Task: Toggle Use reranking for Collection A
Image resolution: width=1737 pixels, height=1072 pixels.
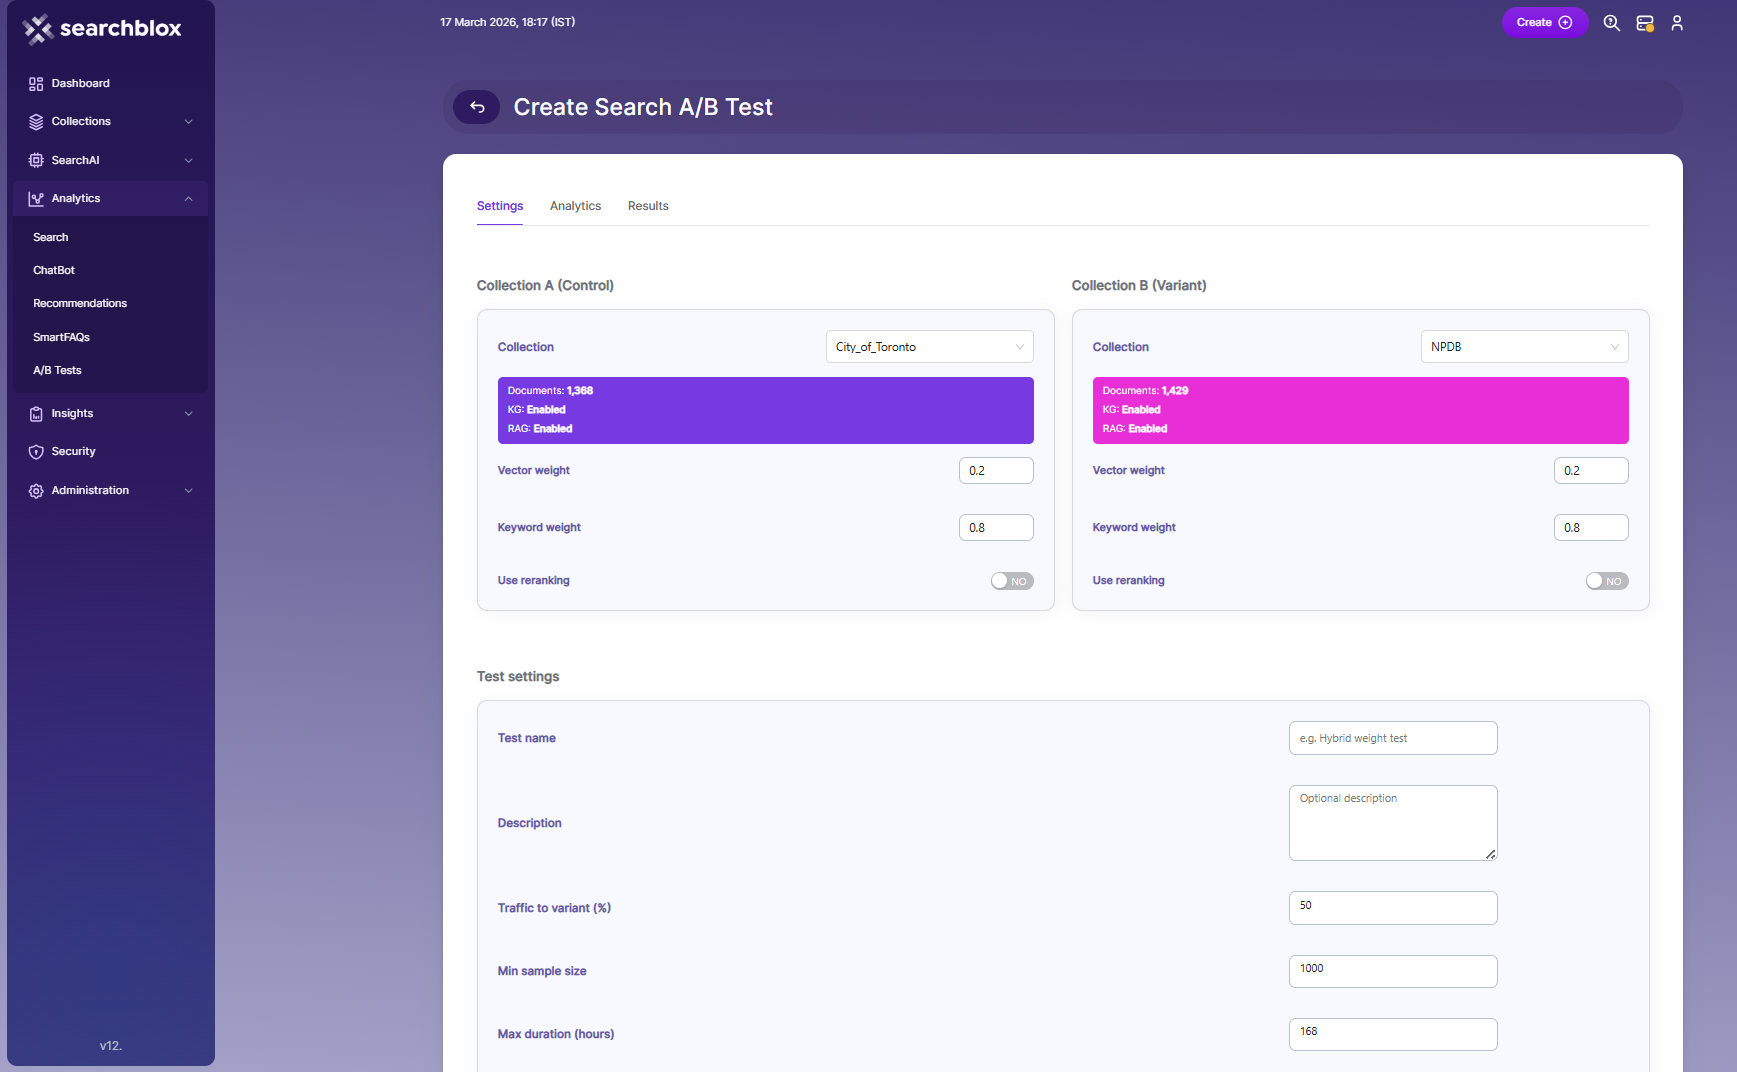Action: [1012, 581]
